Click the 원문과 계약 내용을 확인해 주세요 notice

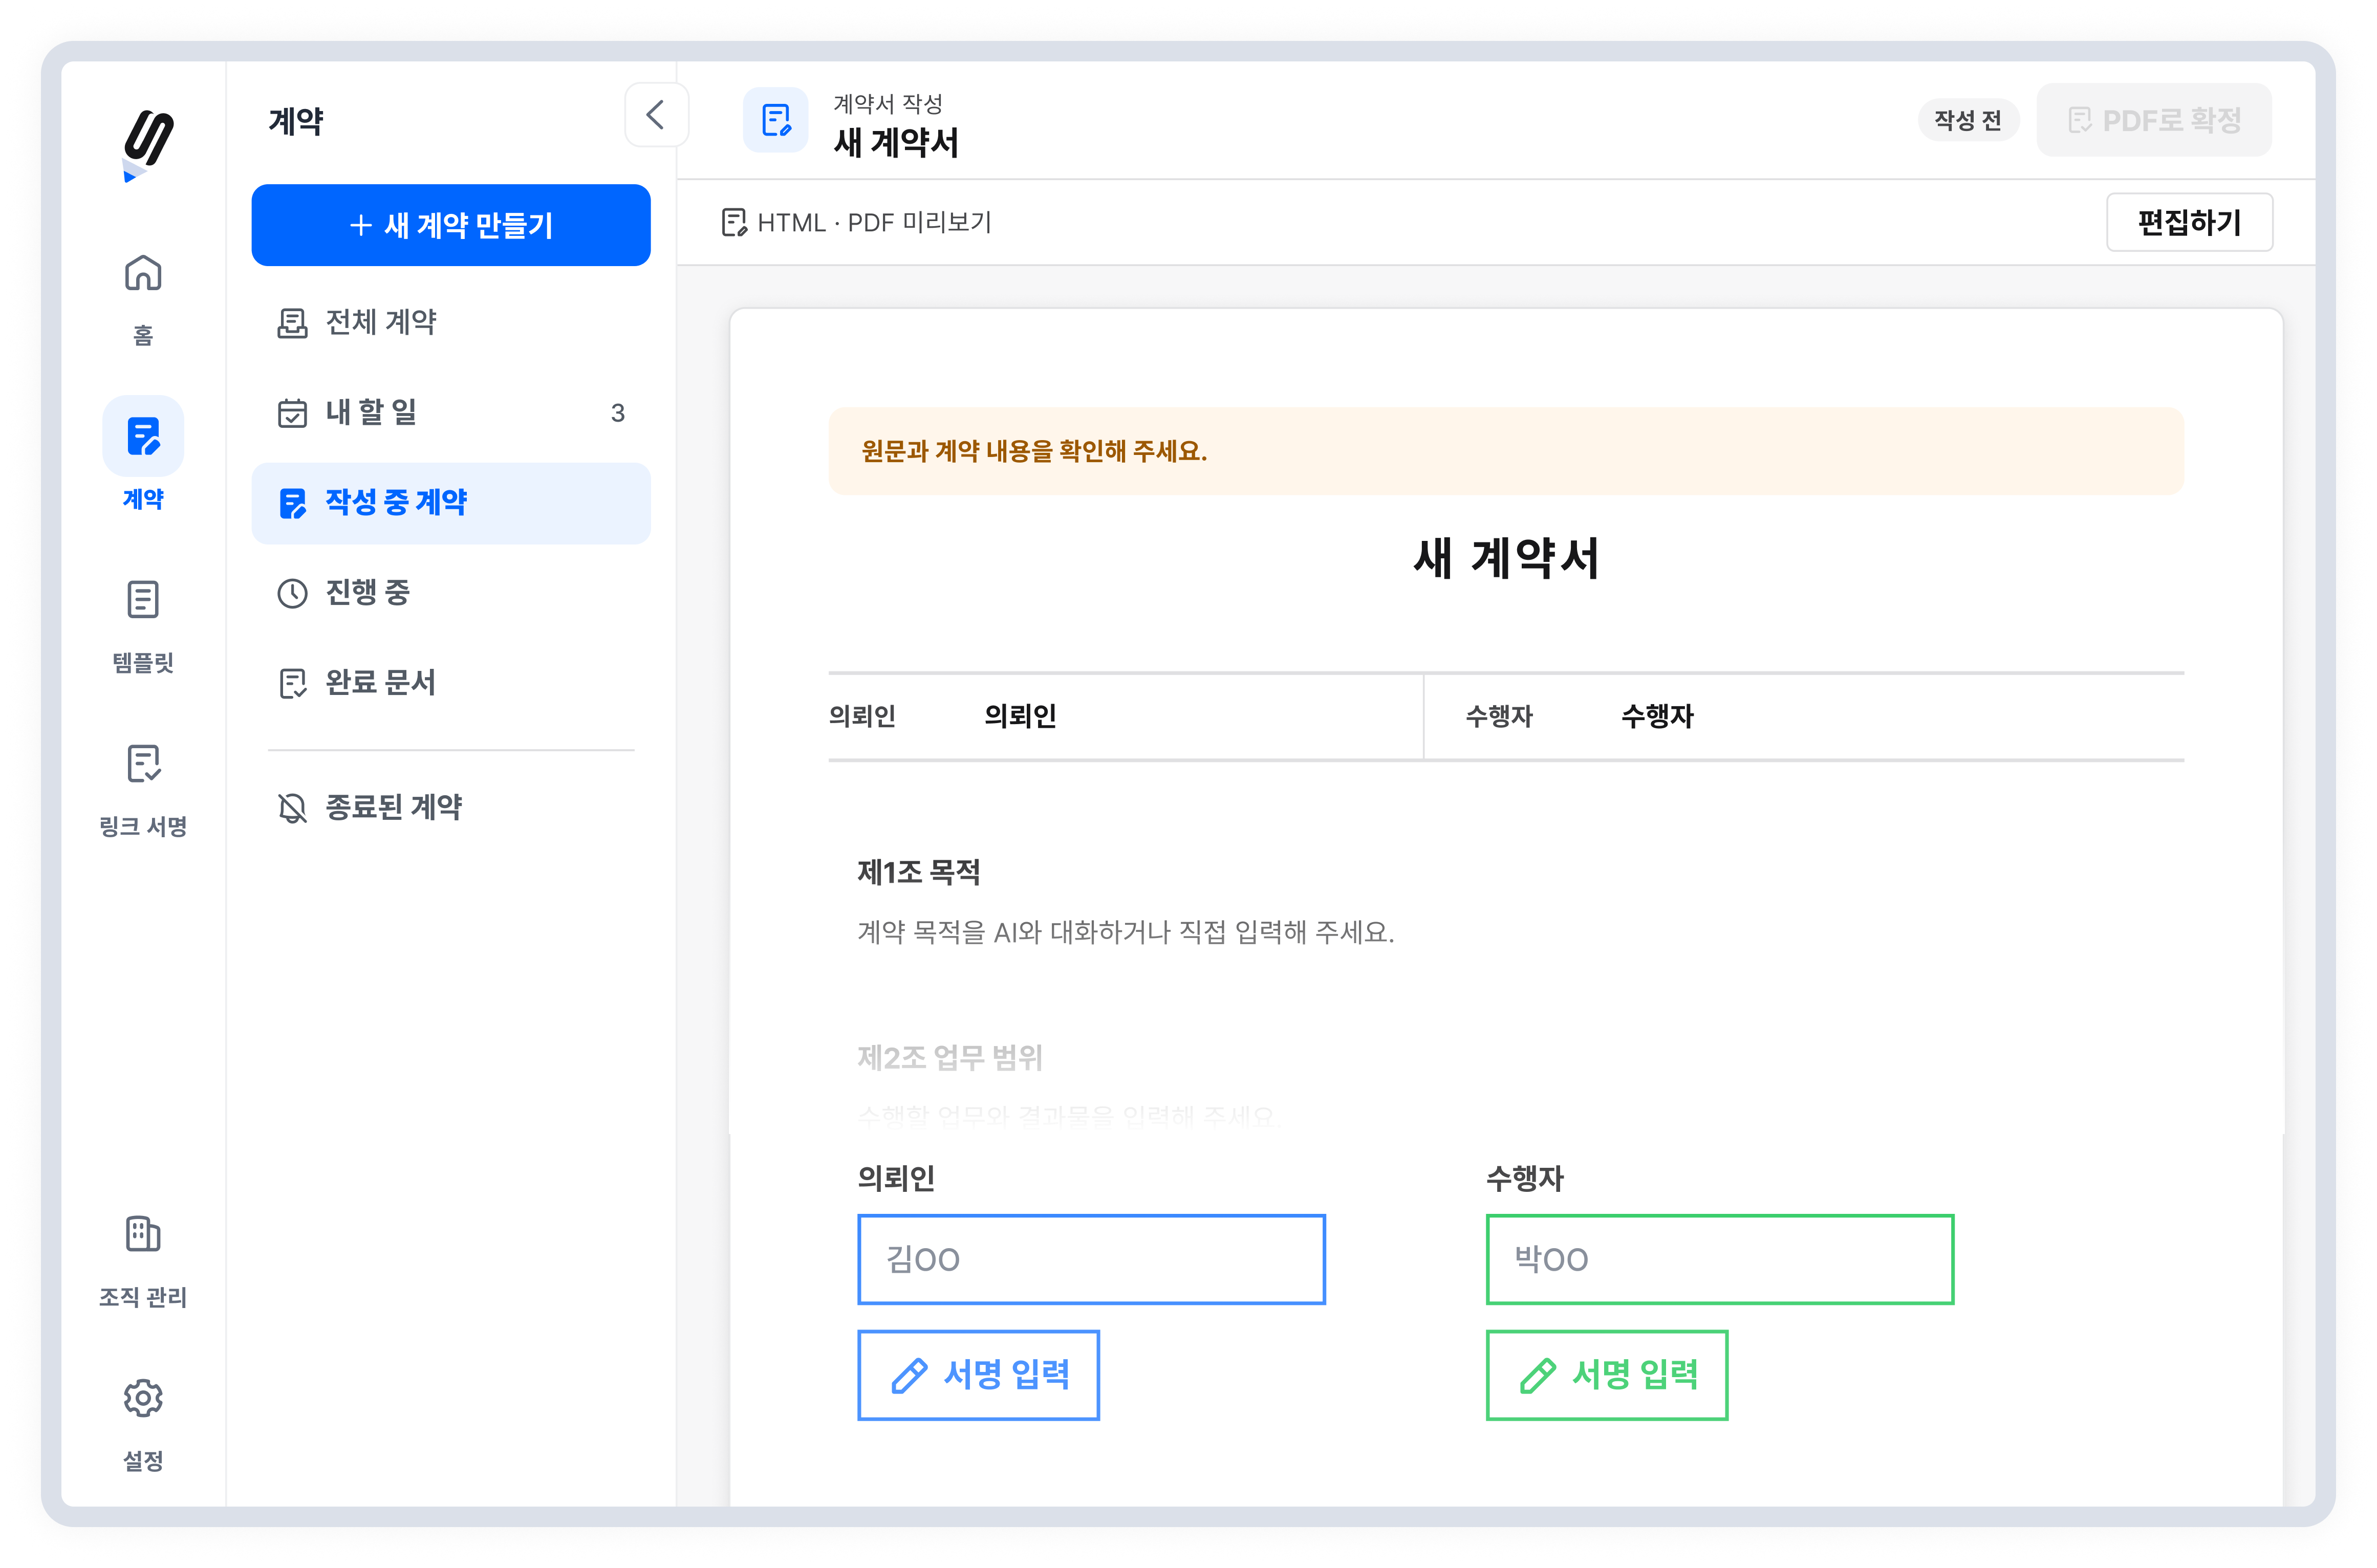pos(1506,451)
